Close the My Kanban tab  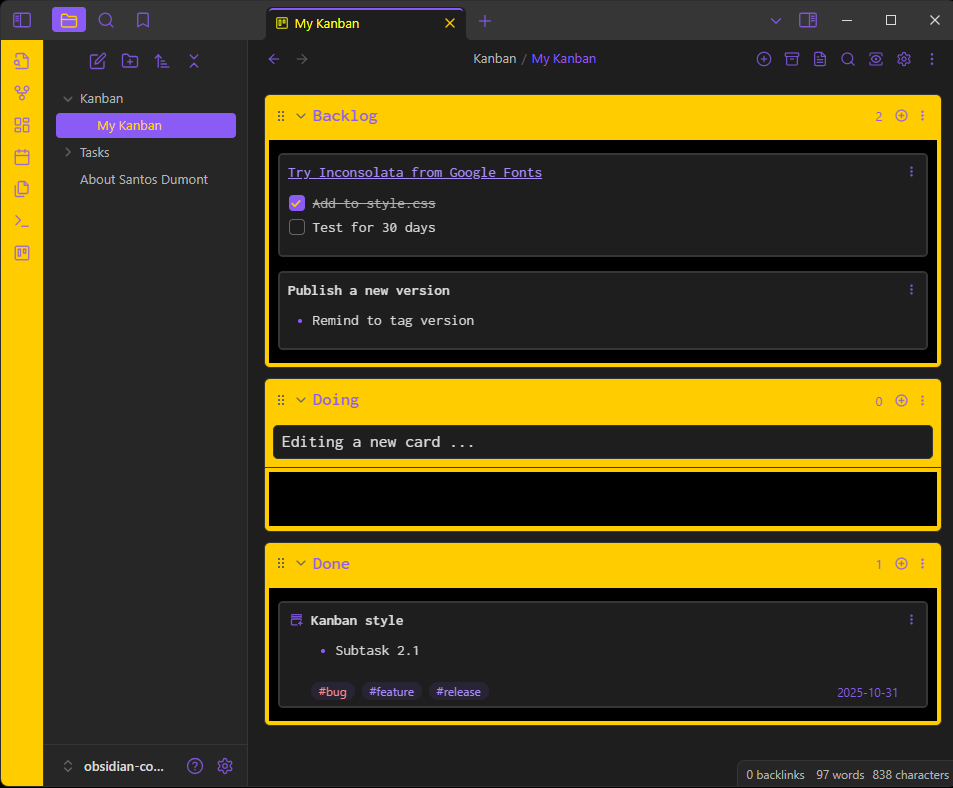coord(450,23)
